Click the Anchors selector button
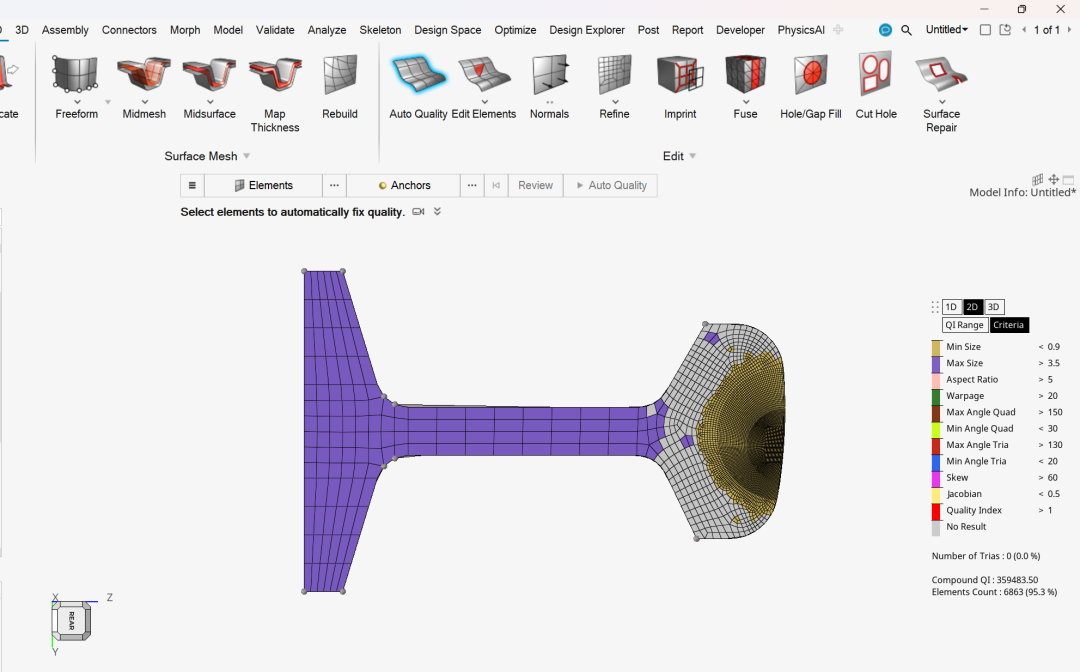Viewport: 1080px width, 672px height. click(x=404, y=185)
